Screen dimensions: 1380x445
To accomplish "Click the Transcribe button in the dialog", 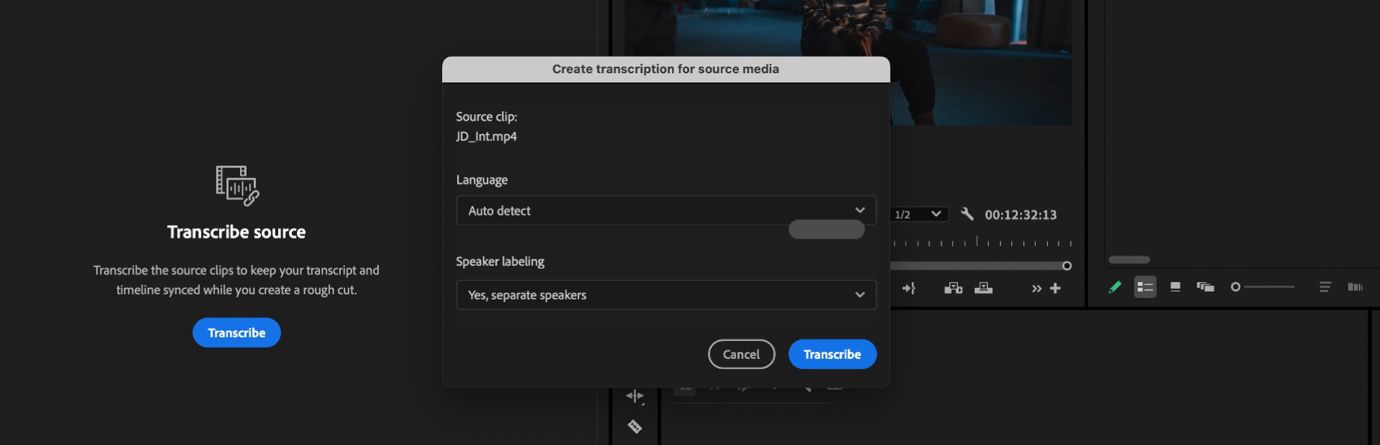I will pyautogui.click(x=832, y=354).
